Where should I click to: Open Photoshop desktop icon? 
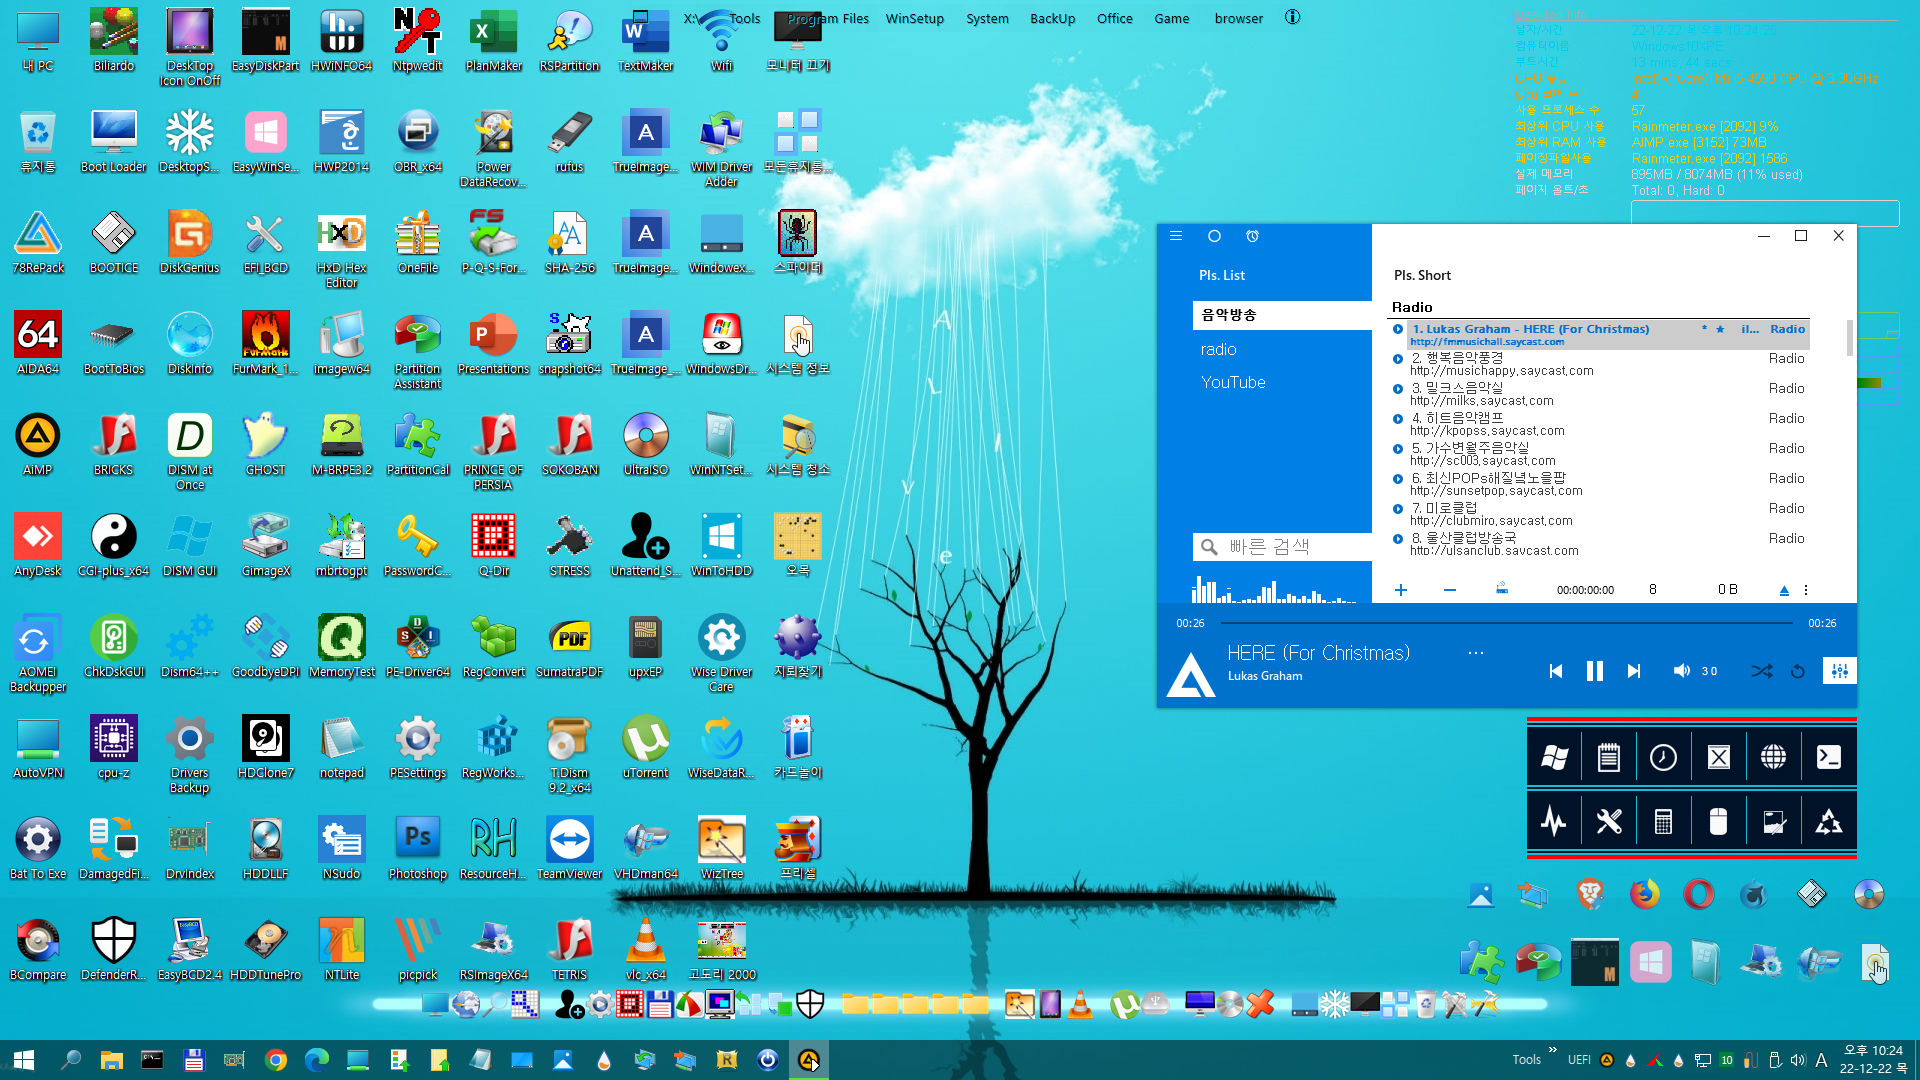[x=417, y=848]
